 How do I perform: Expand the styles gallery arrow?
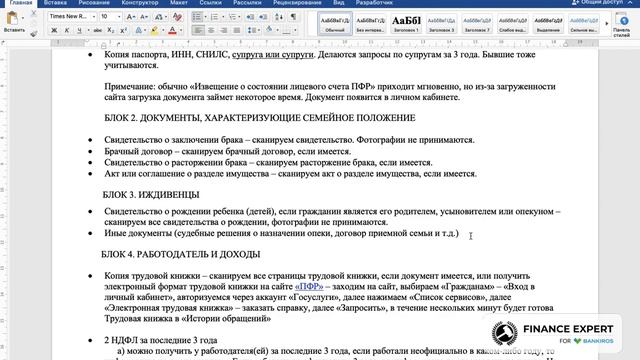point(607,23)
